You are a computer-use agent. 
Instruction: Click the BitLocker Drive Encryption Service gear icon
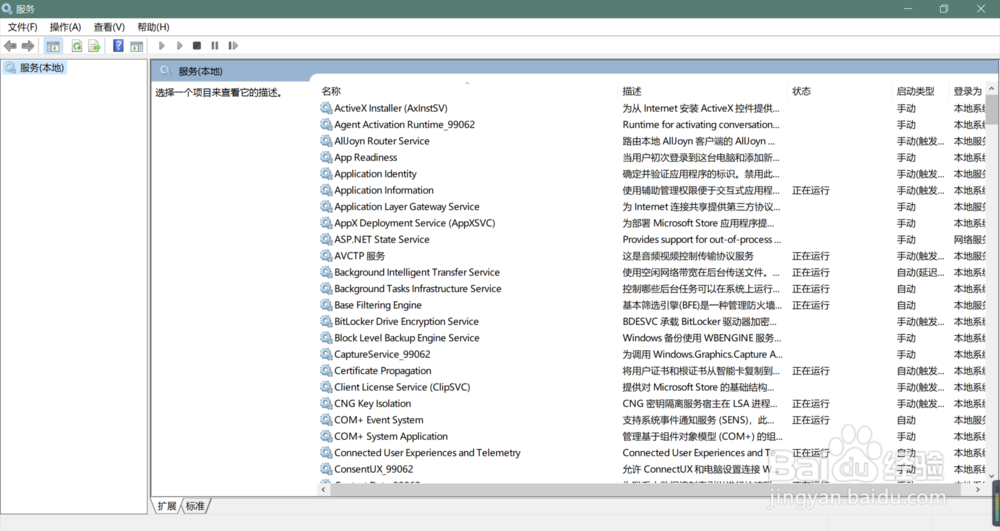(326, 321)
